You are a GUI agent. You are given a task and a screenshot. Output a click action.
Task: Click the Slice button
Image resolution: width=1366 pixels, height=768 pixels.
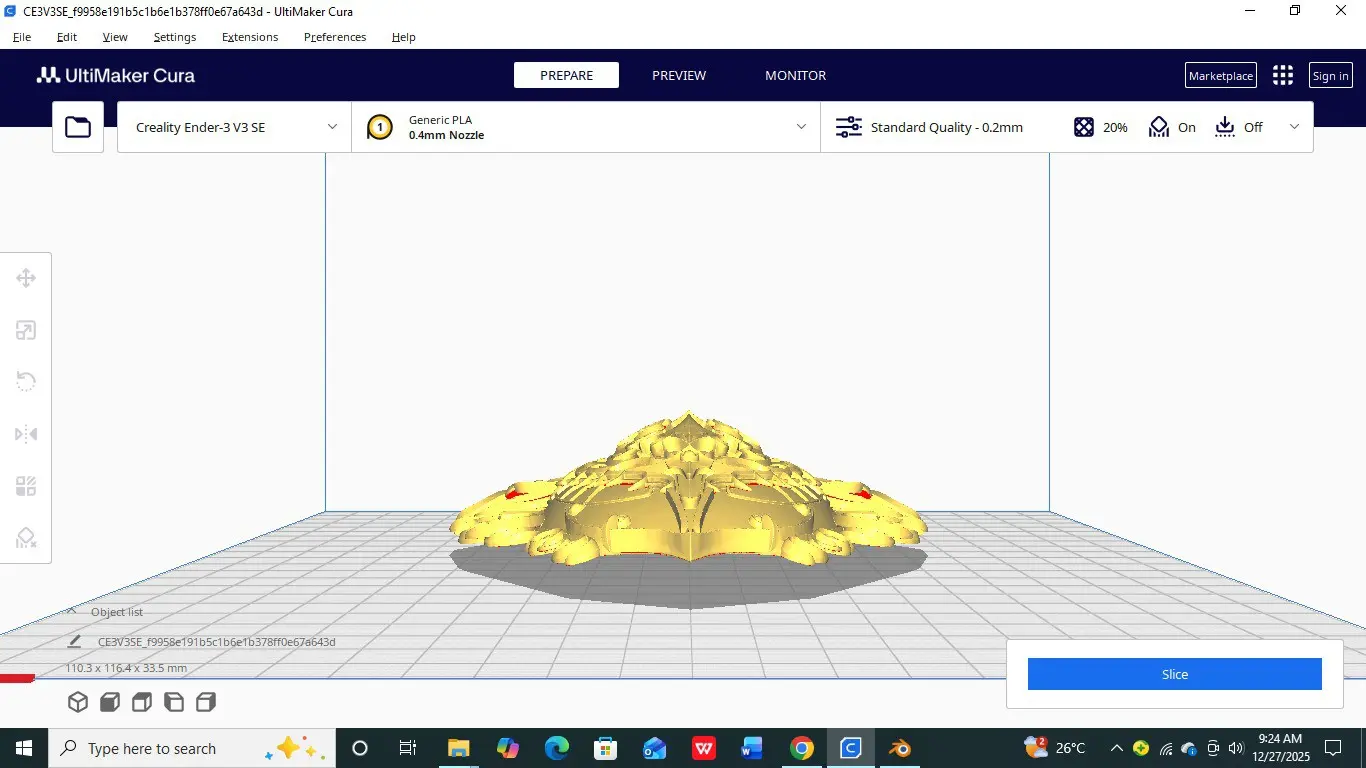click(1175, 674)
